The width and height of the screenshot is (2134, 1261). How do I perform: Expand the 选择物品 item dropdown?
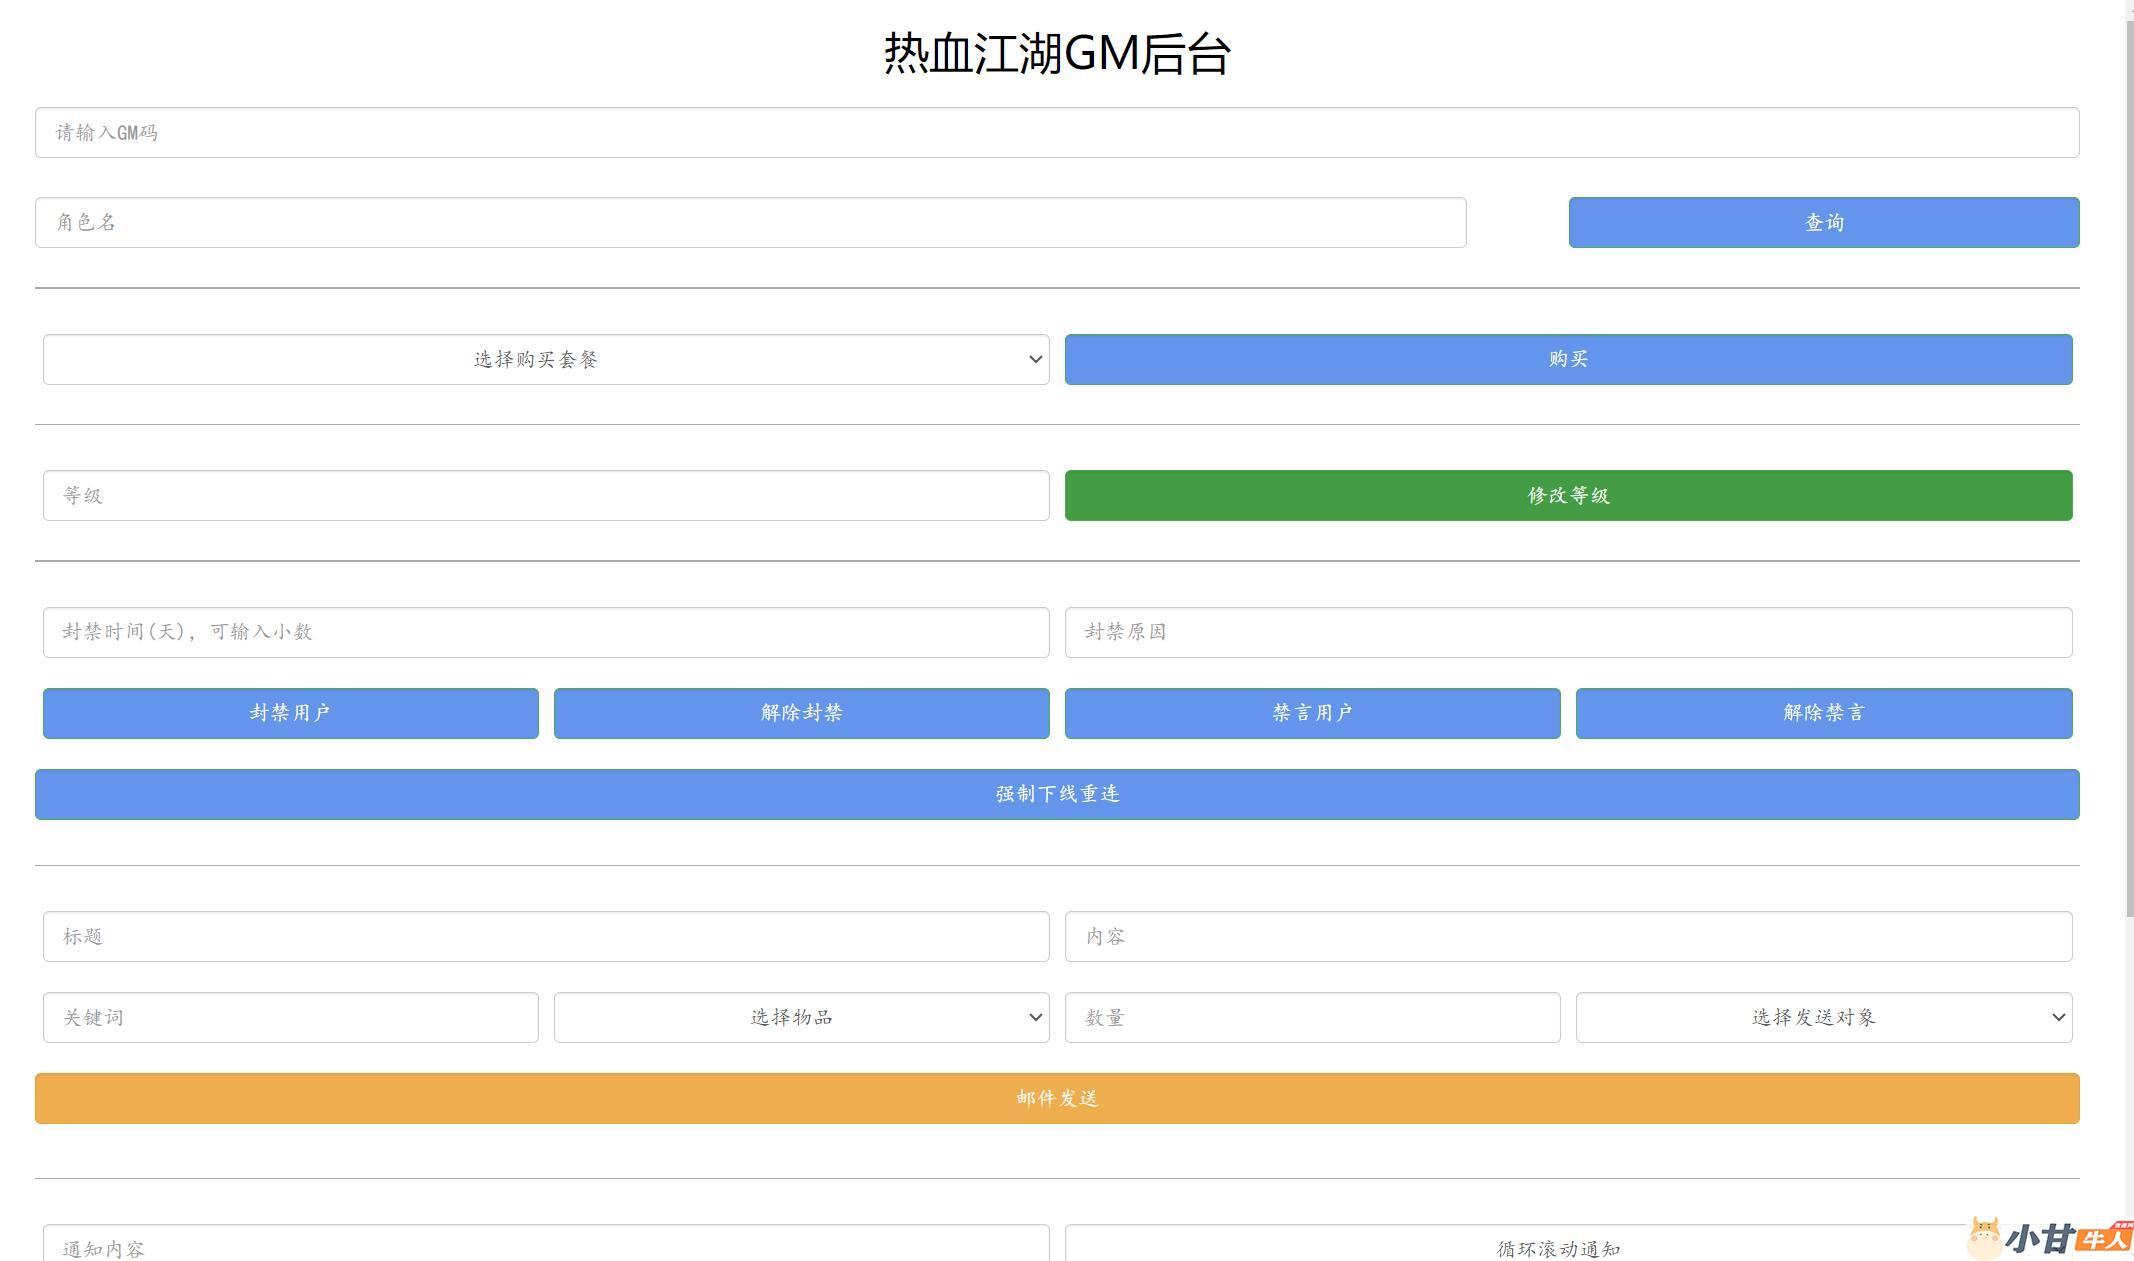pyautogui.click(x=801, y=1017)
